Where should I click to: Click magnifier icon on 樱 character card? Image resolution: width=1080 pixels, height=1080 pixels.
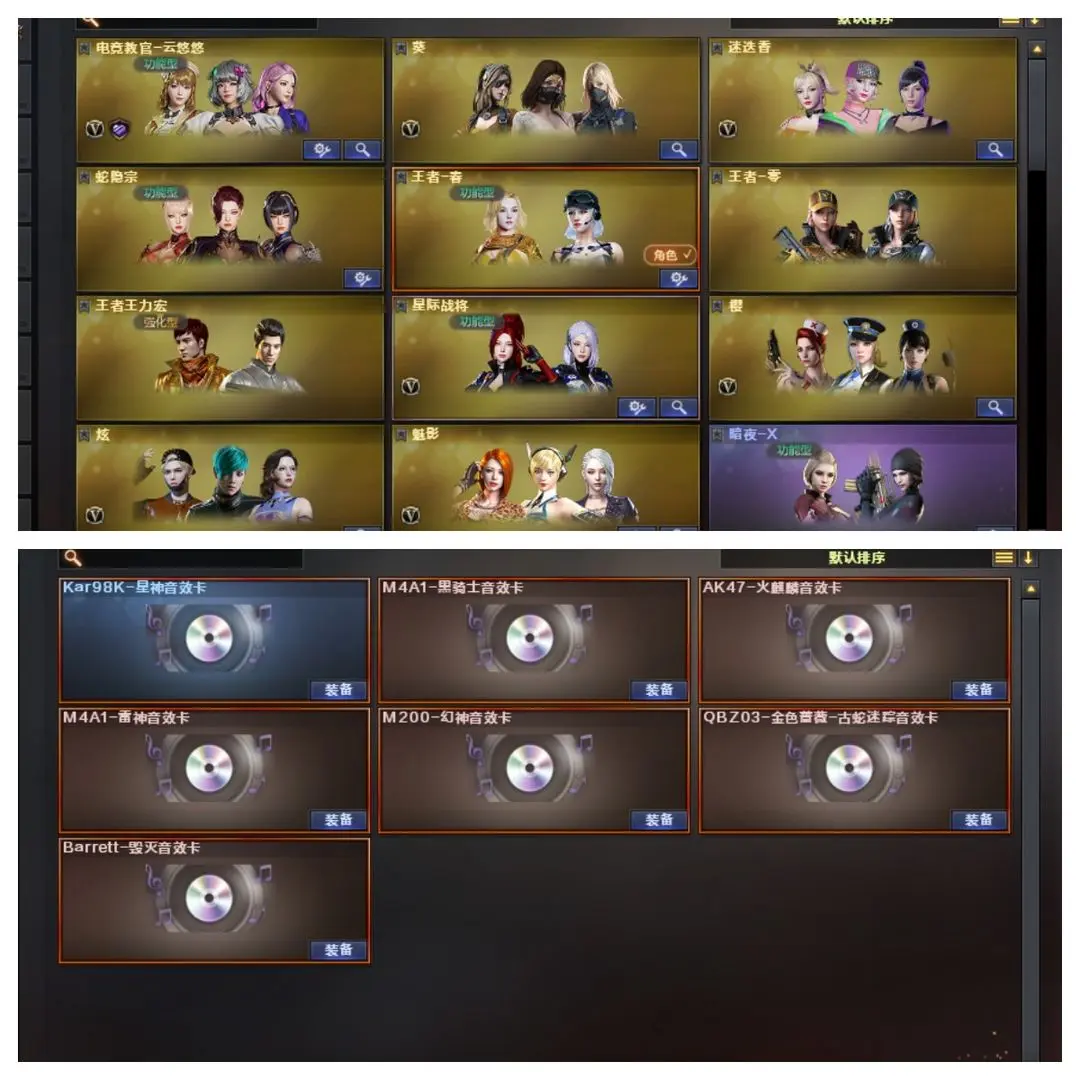[x=995, y=408]
